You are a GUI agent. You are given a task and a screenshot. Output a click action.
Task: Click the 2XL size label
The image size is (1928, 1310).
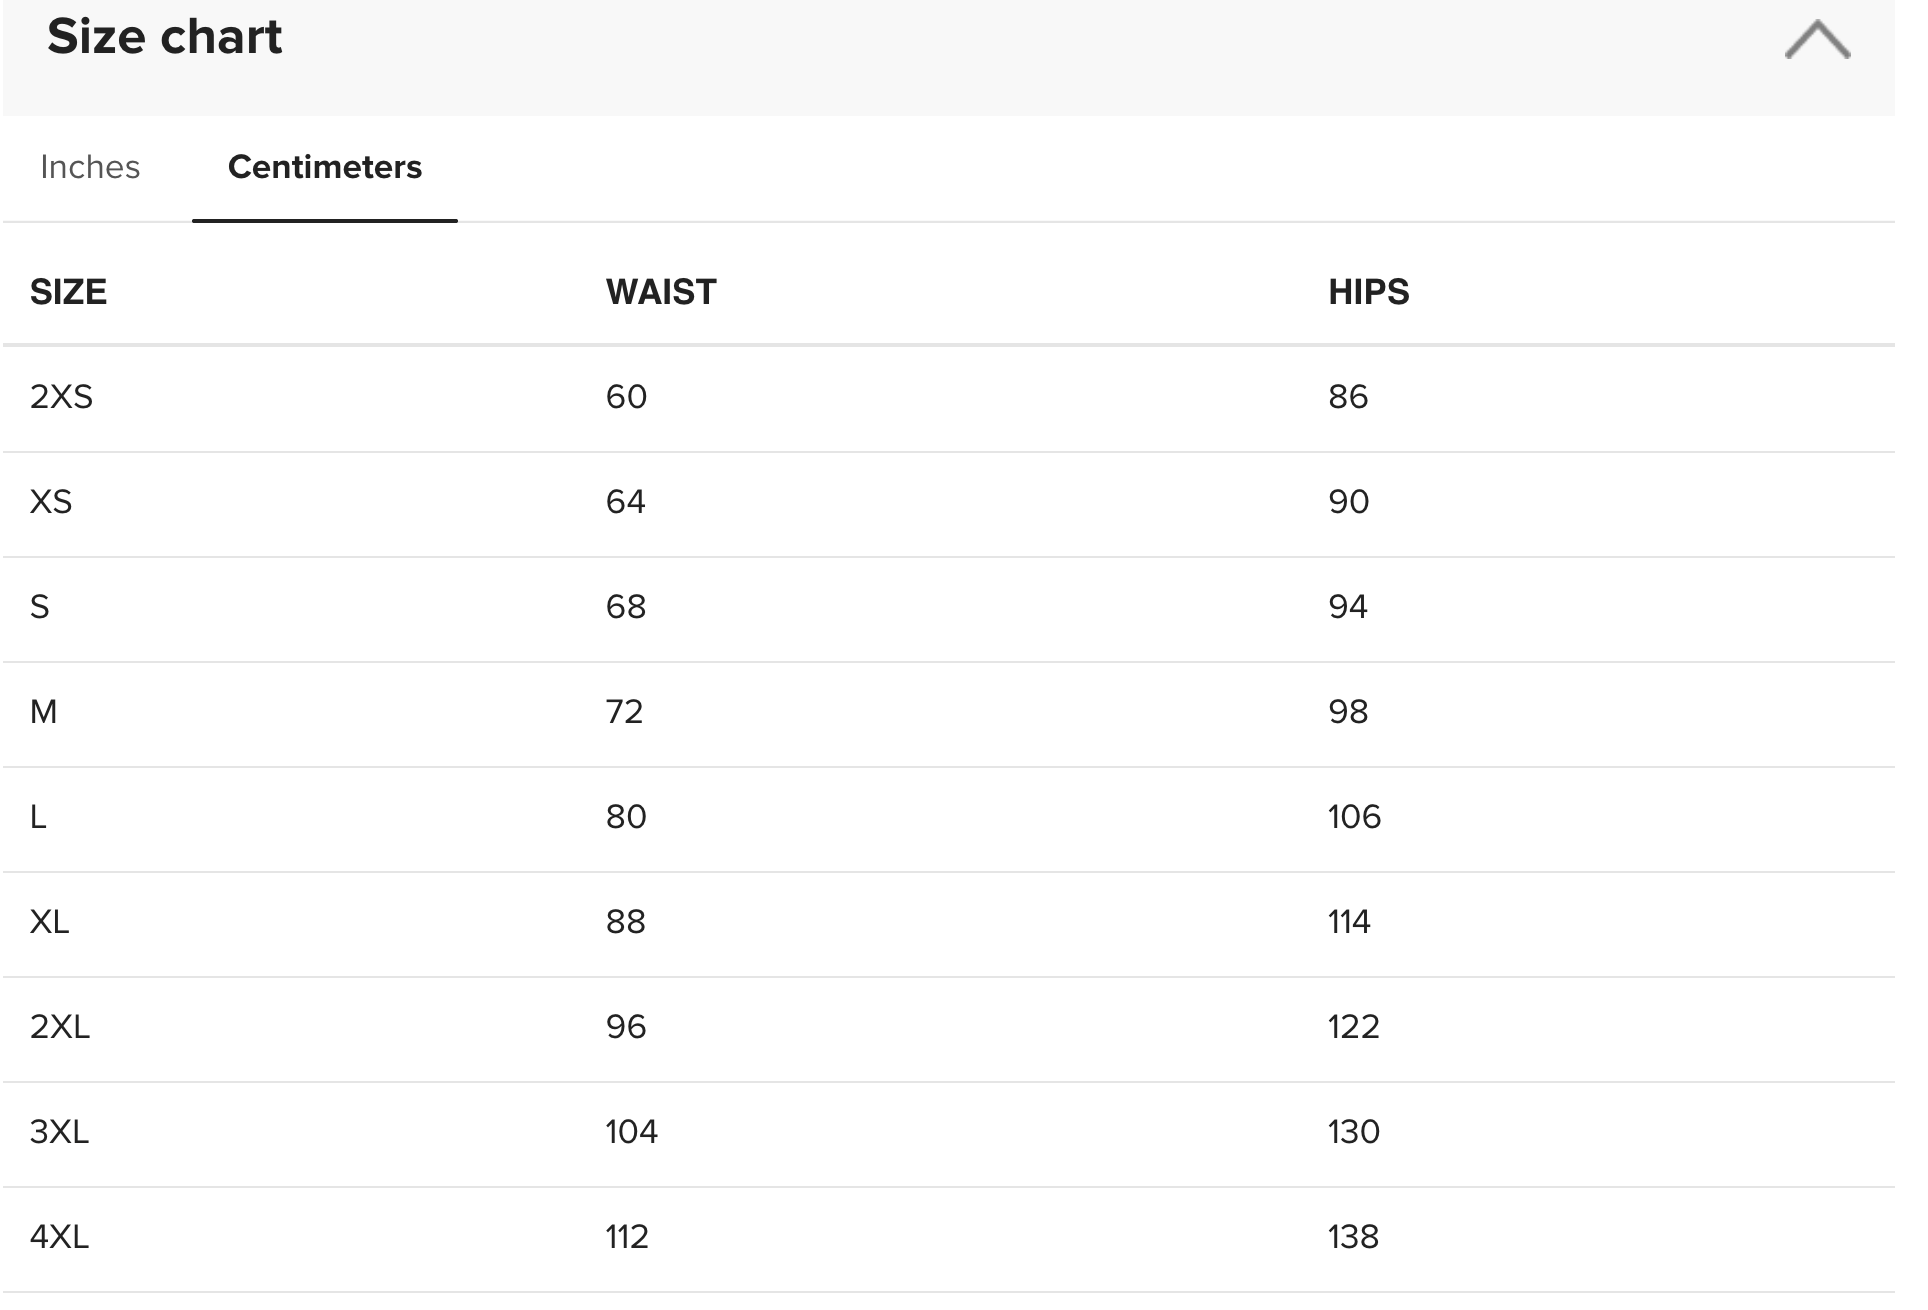(60, 1027)
